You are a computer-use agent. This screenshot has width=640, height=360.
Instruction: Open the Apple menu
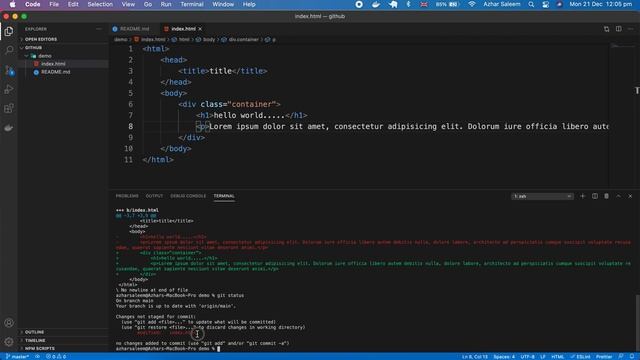coord(12,4)
